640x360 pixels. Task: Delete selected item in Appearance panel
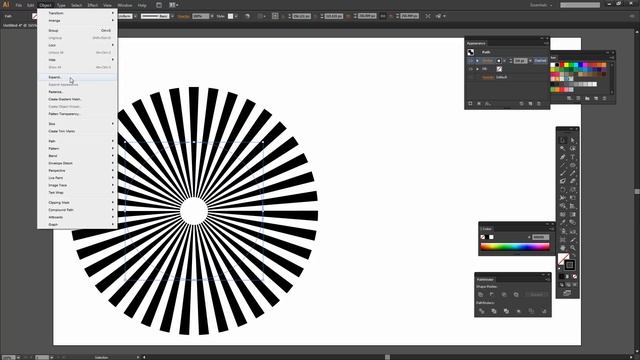[x=539, y=104]
